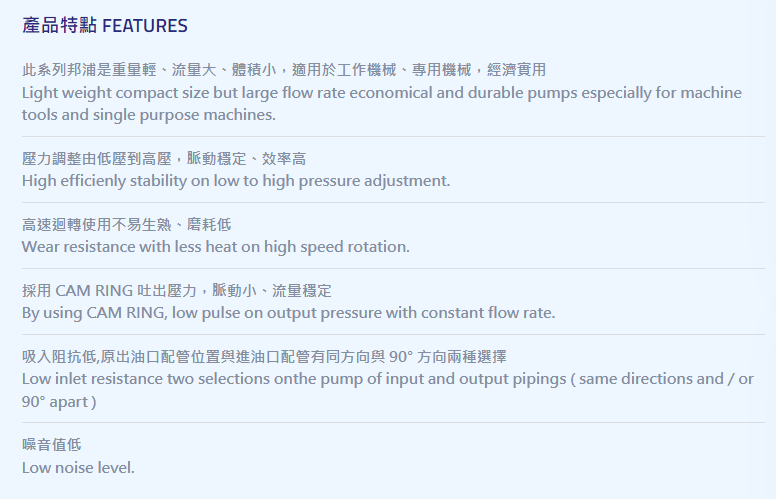This screenshot has width=776, height=499.
Task: Click the '90° apart )' text
Action: pyautogui.click(x=59, y=401)
